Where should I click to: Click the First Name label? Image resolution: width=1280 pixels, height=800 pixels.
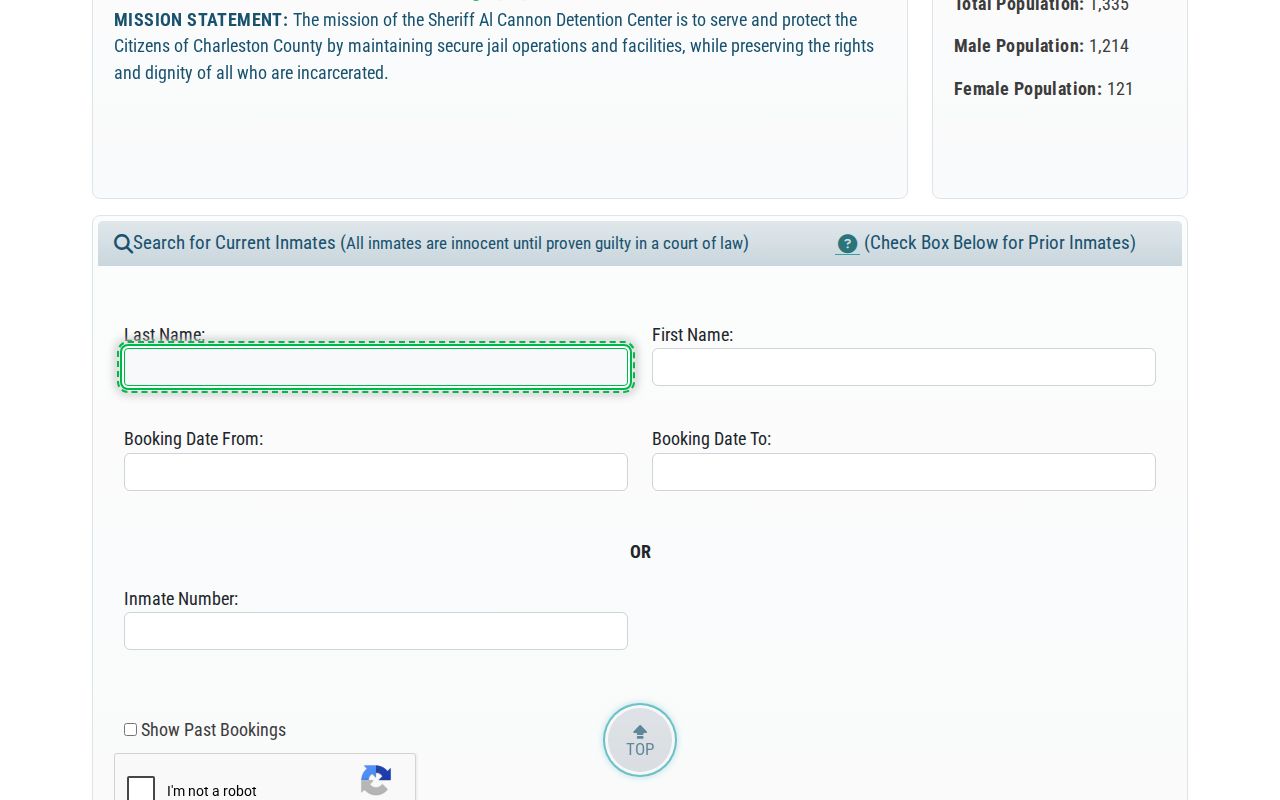(x=692, y=335)
